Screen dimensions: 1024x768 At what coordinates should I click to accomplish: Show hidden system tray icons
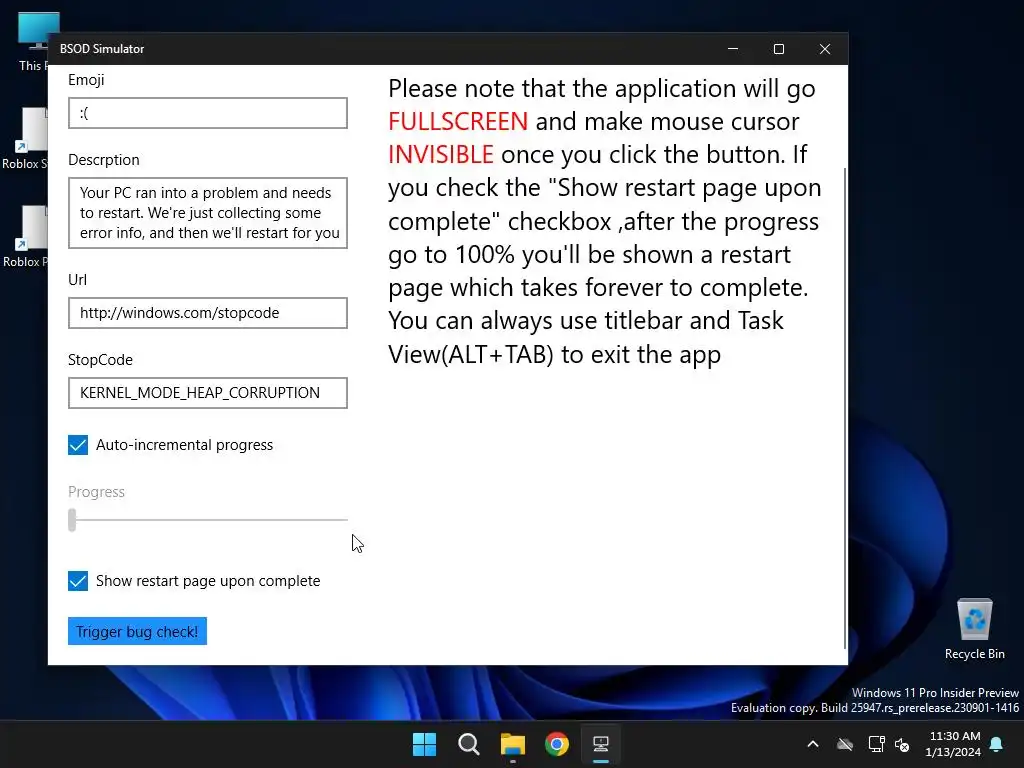click(813, 744)
